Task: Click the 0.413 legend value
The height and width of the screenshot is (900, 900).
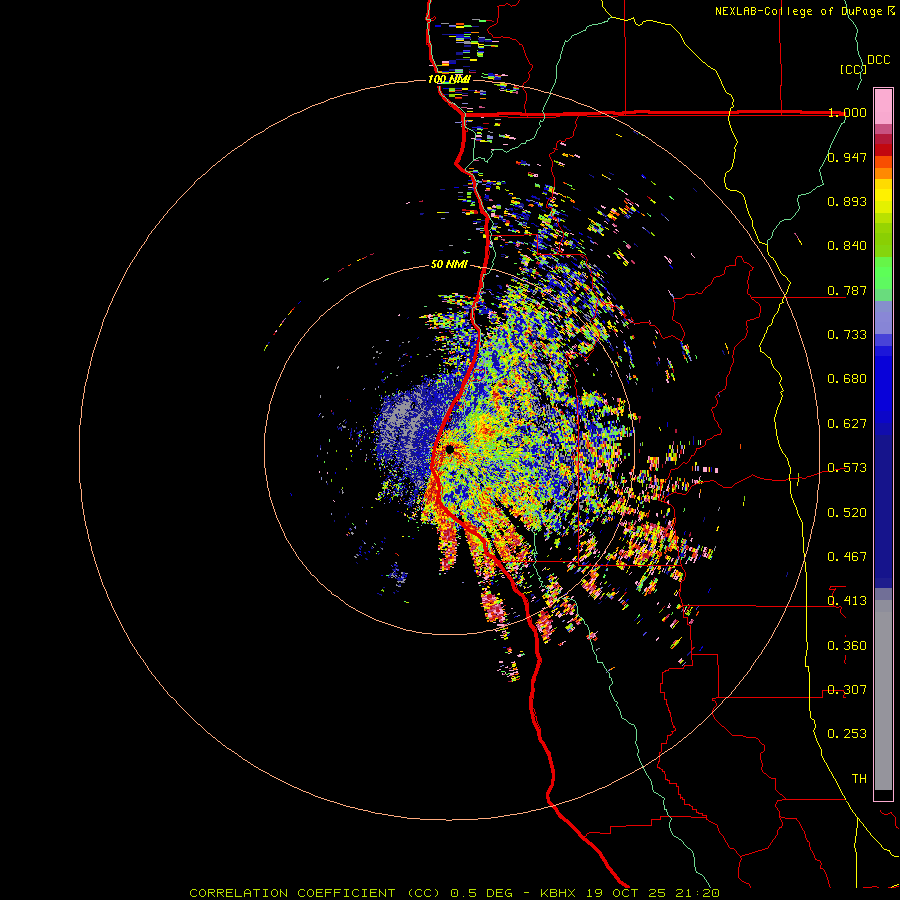Action: 847,601
